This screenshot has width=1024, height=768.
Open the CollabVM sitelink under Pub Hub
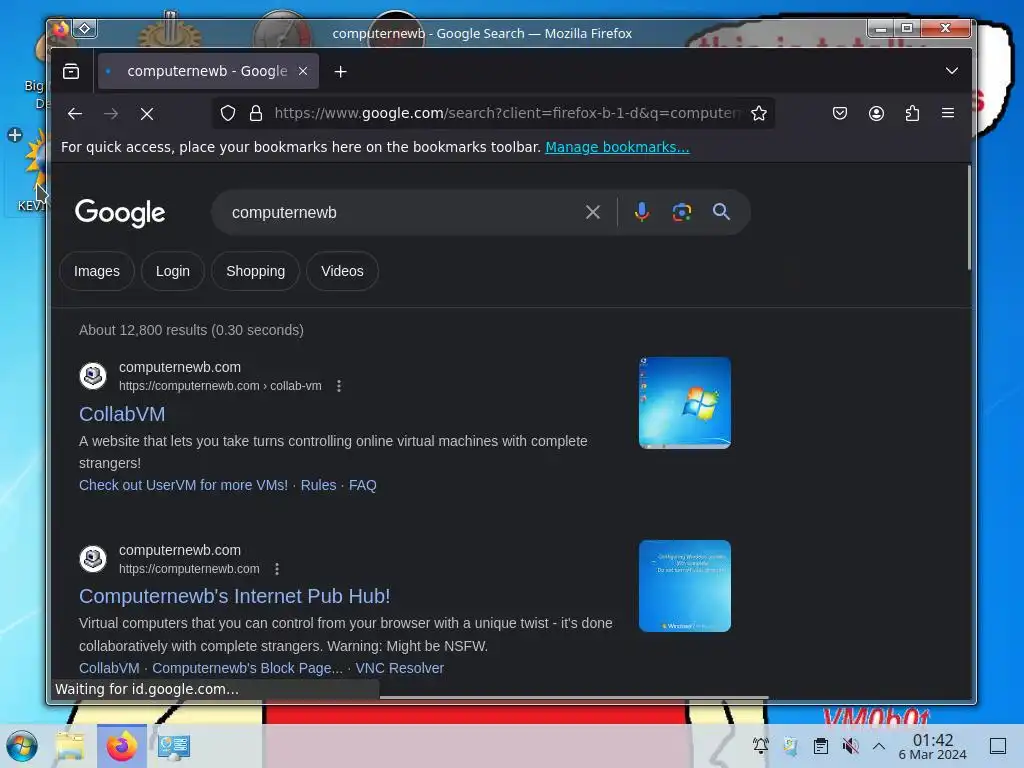pos(109,668)
